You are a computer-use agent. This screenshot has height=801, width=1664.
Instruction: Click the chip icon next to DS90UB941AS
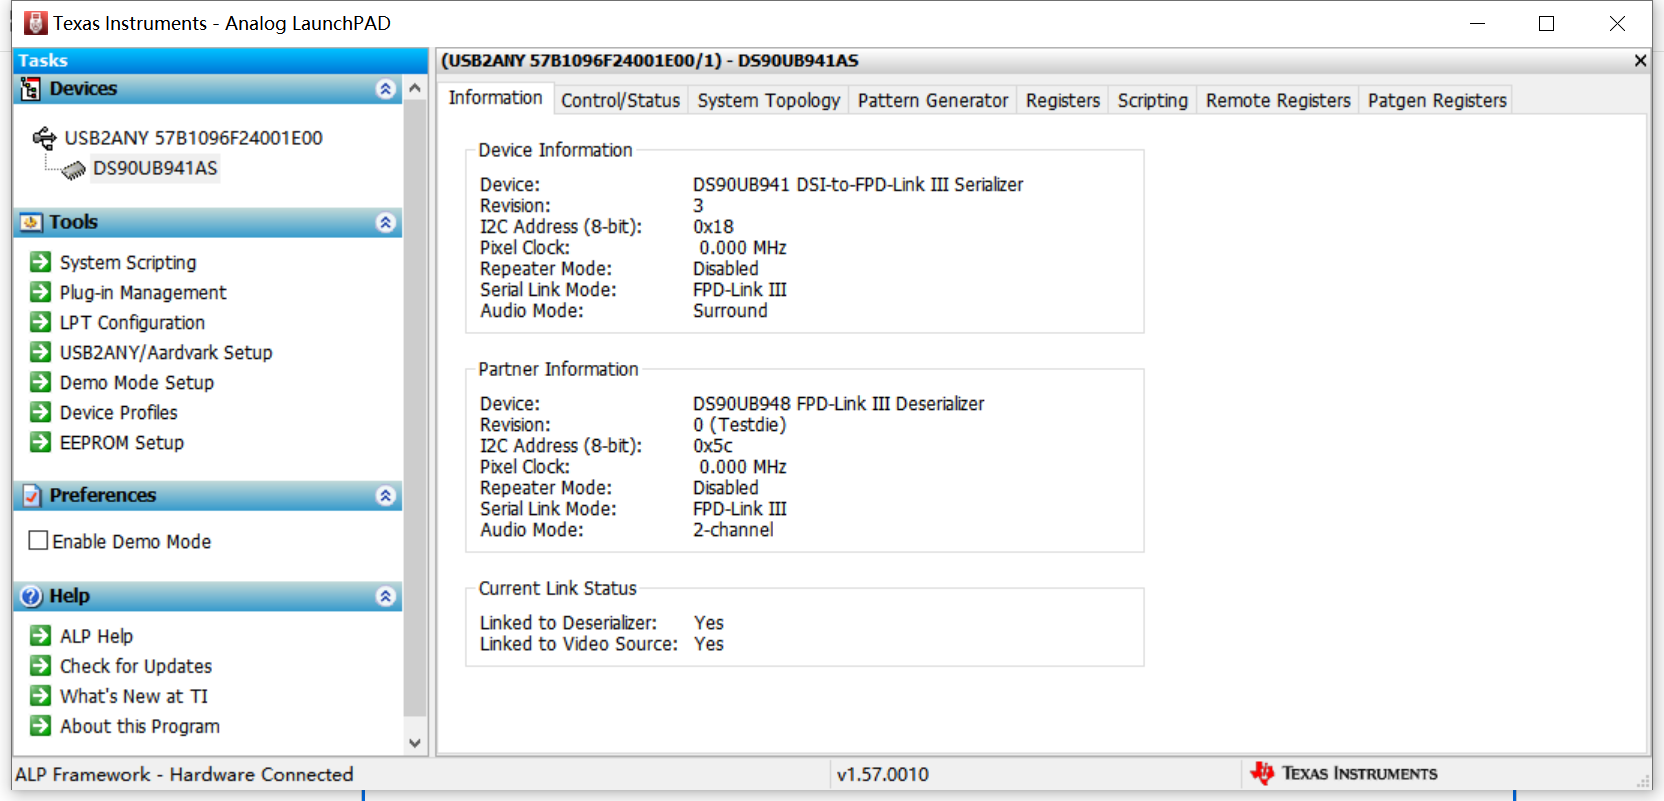[74, 170]
